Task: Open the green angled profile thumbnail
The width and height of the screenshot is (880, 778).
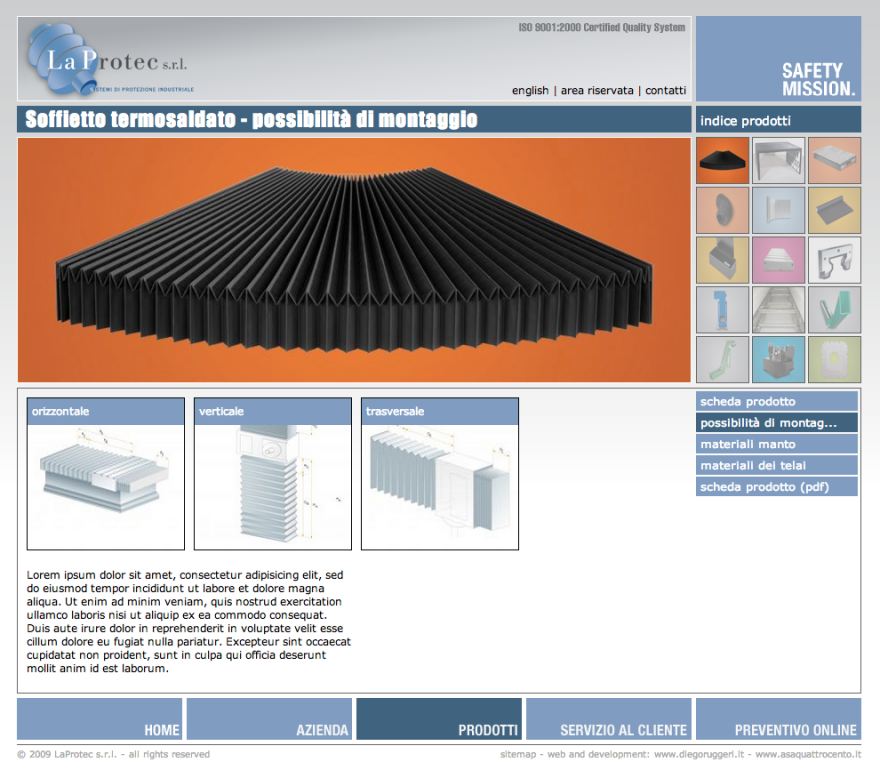Action: click(835, 310)
